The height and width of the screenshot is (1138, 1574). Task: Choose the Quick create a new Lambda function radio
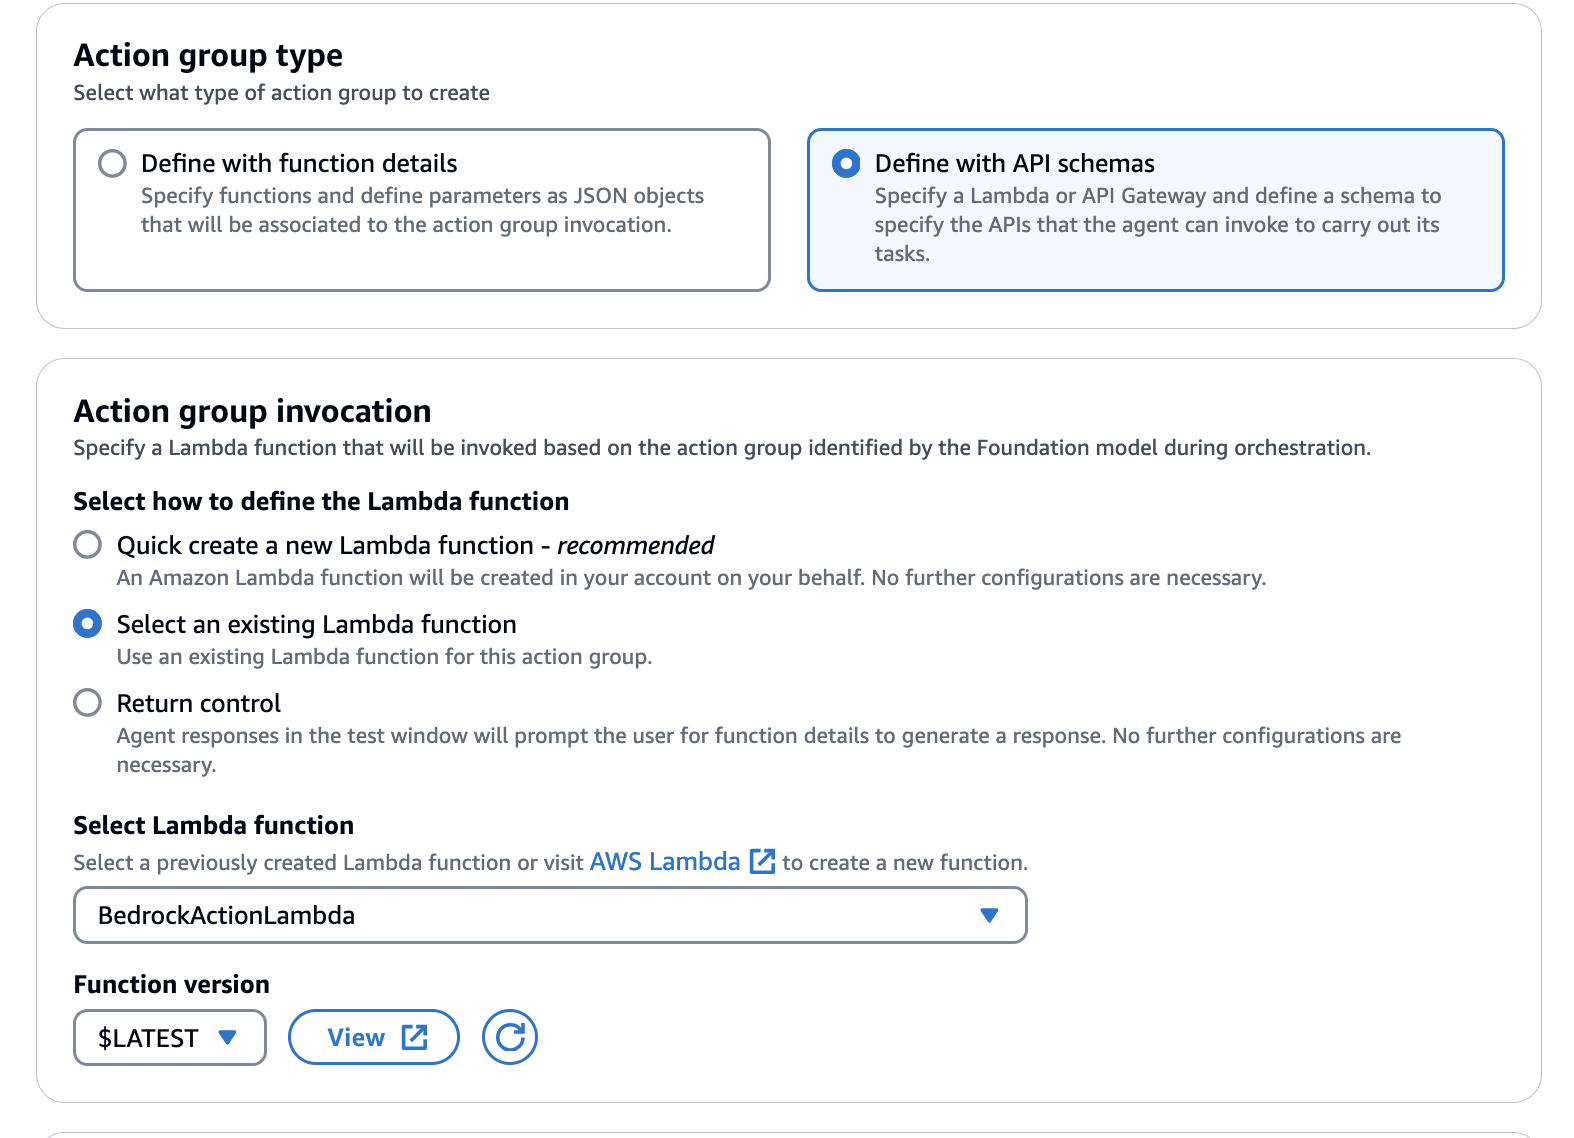point(88,545)
